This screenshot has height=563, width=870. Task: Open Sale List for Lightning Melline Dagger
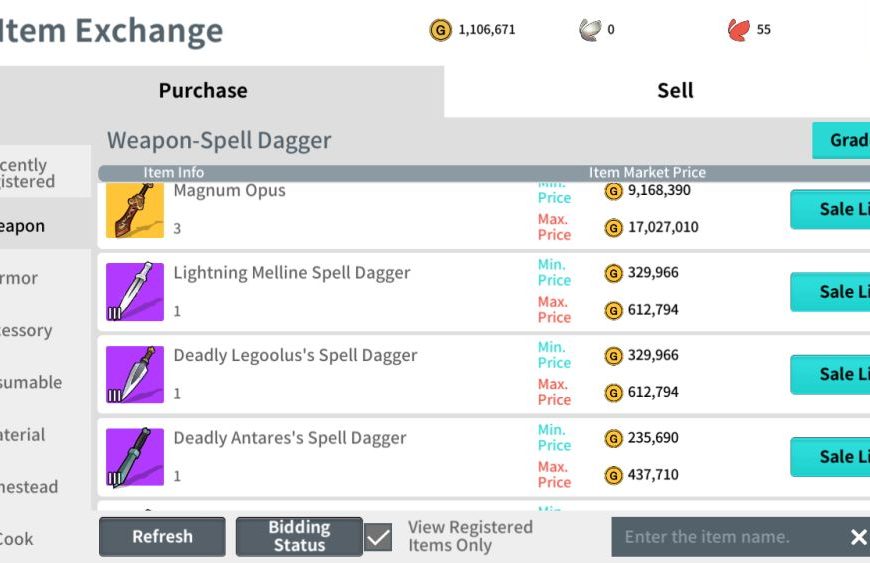832,292
